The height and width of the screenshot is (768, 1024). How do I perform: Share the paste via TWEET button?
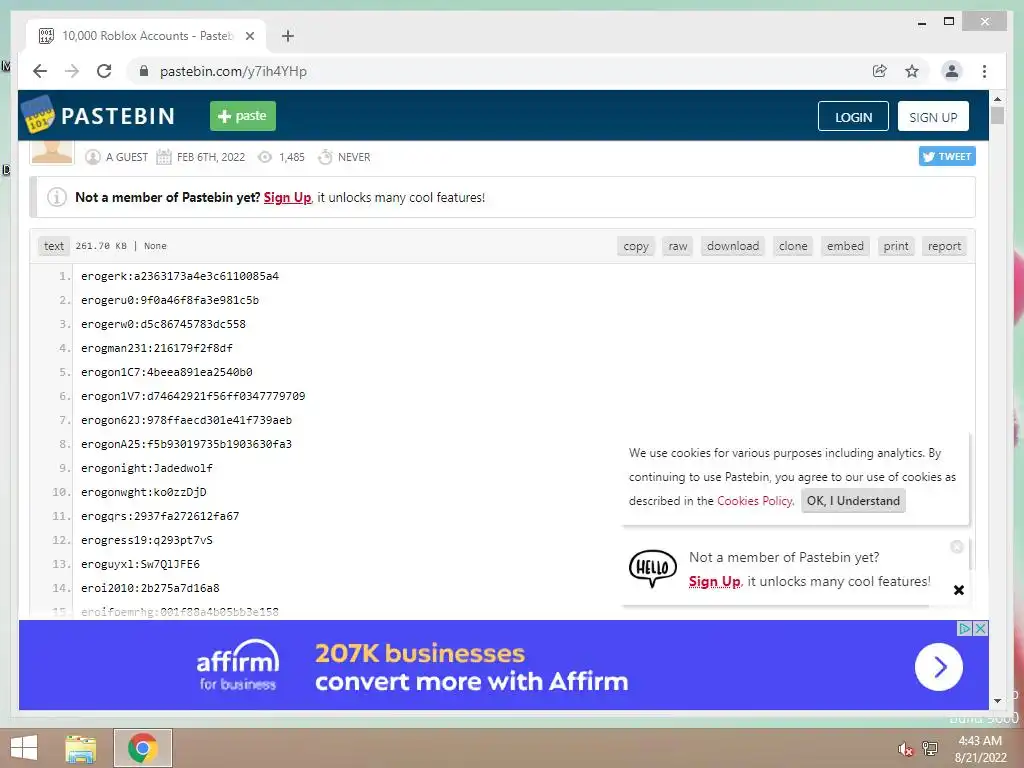947,156
